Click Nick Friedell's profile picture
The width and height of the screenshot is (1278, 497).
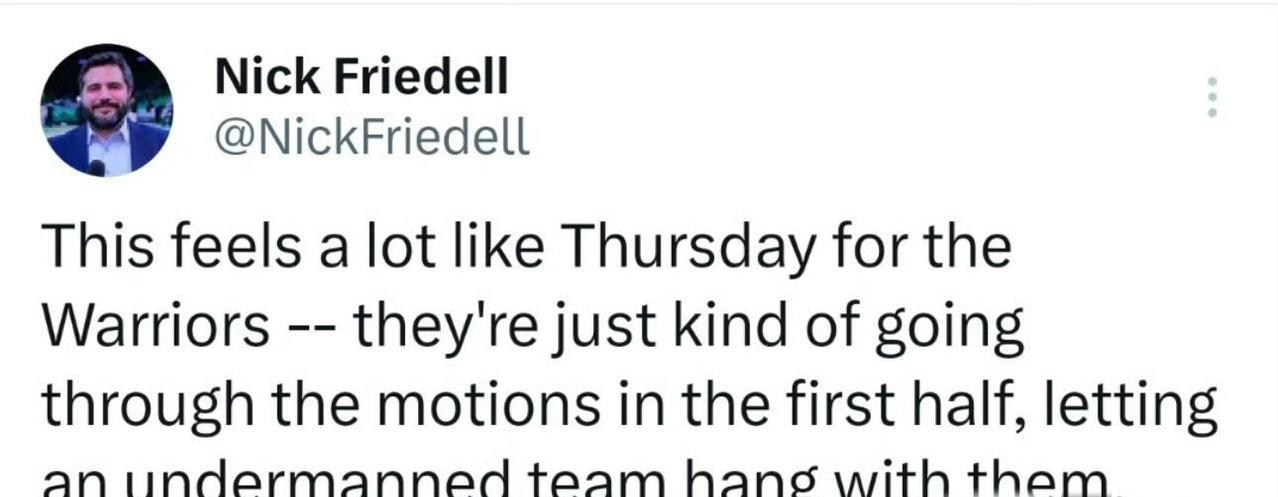(106, 111)
